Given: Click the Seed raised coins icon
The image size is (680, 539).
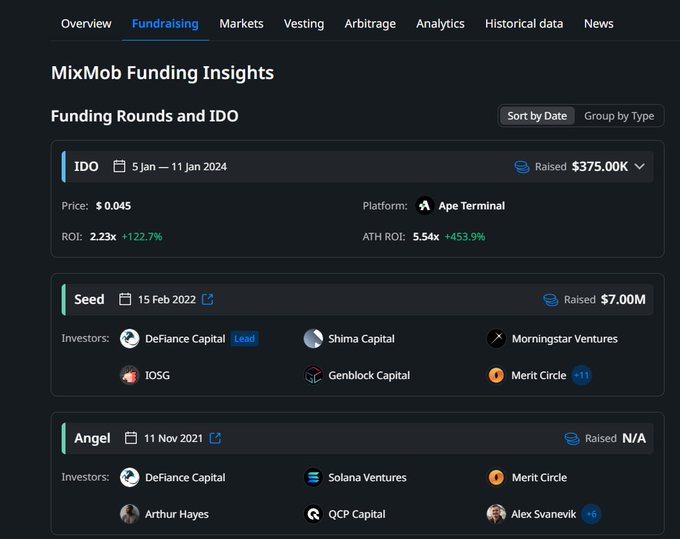Looking at the screenshot, I should (x=551, y=300).
